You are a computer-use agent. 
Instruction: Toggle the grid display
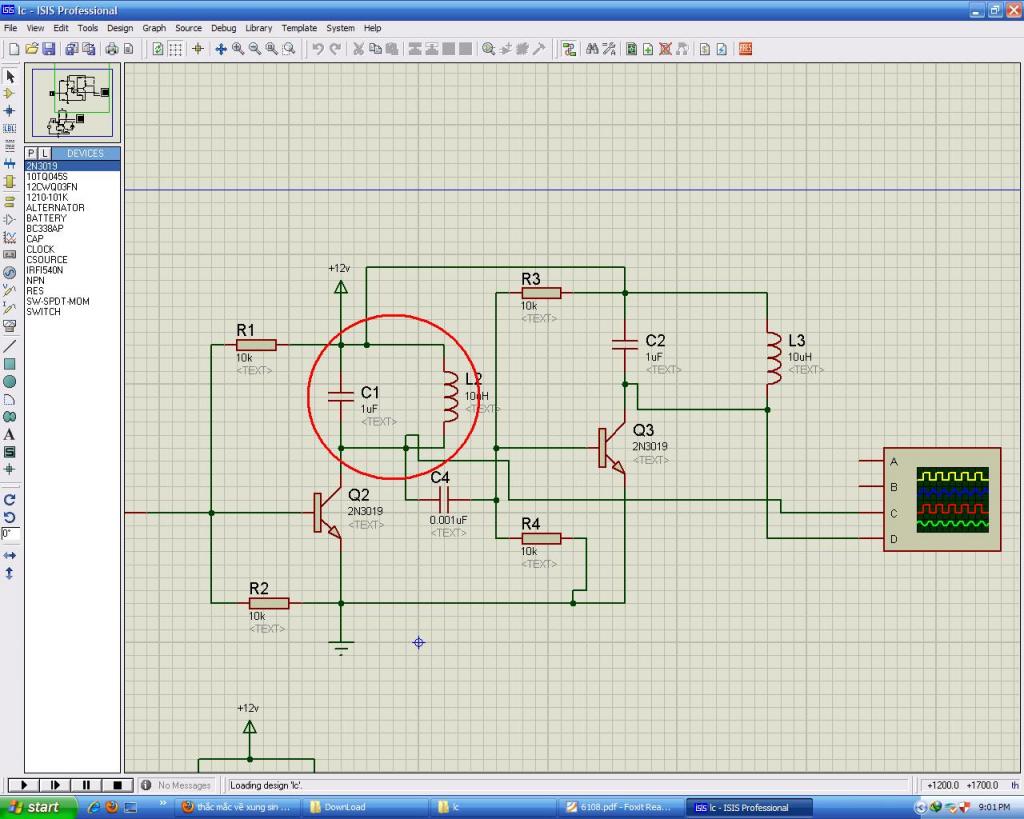pos(175,48)
